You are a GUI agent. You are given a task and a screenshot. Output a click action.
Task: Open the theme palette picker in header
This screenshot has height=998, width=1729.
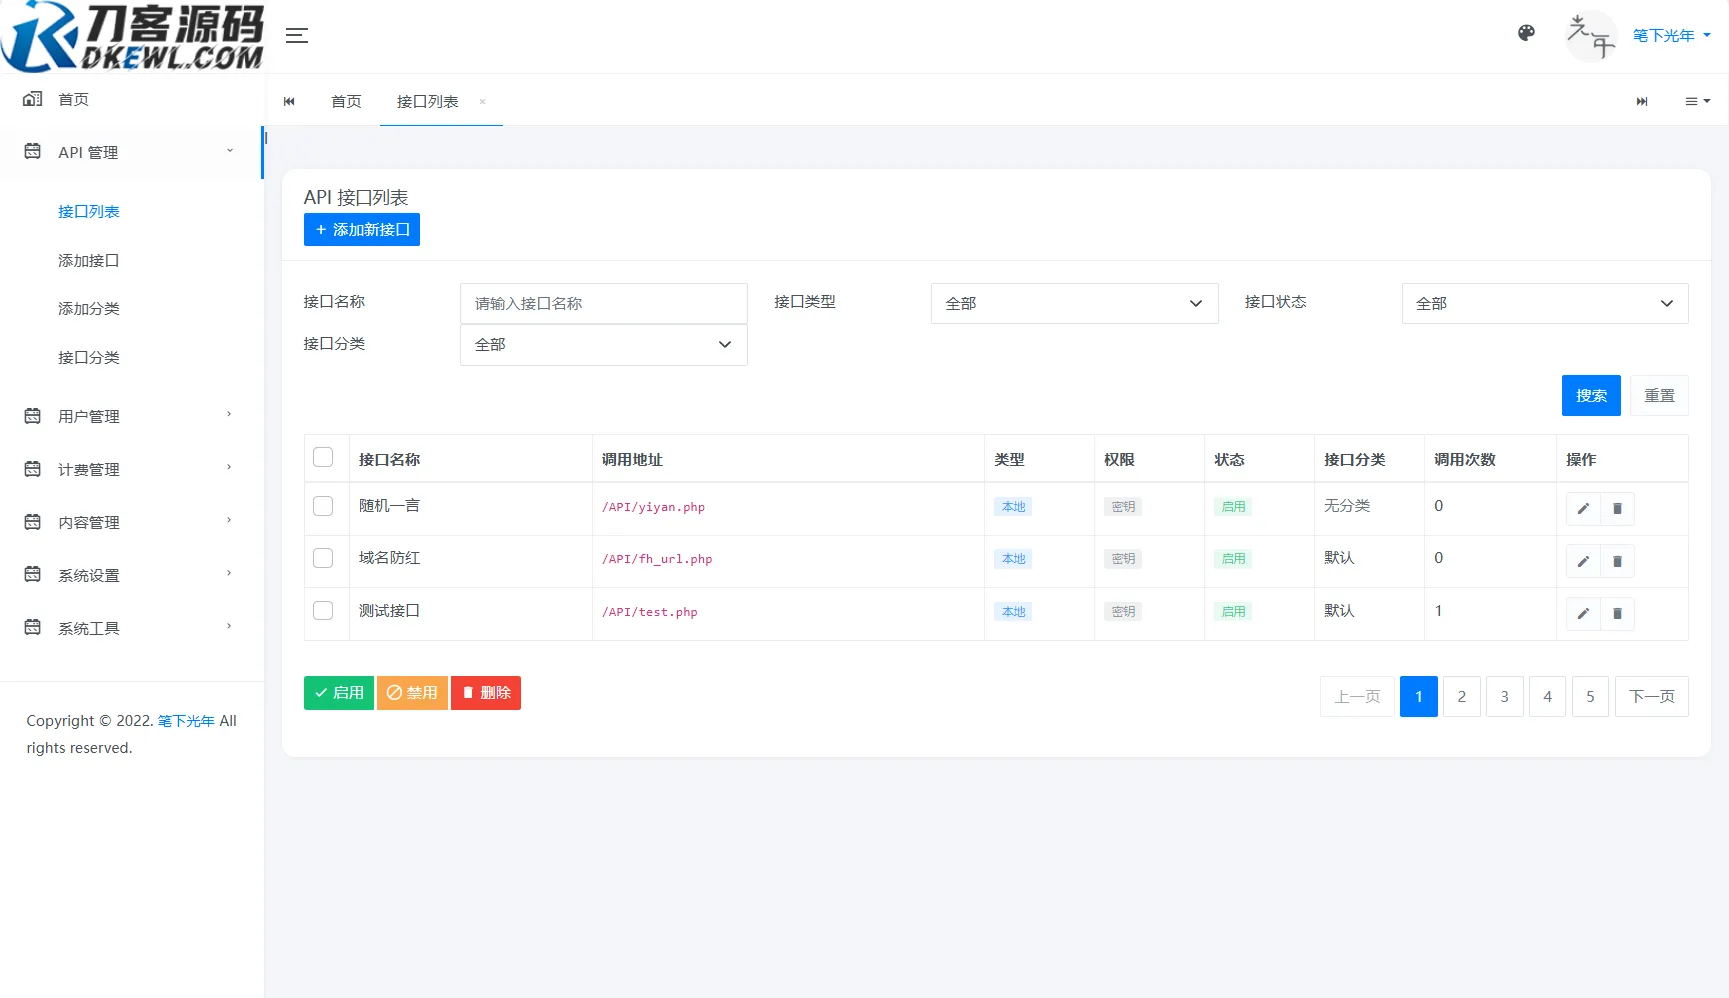pos(1526,33)
